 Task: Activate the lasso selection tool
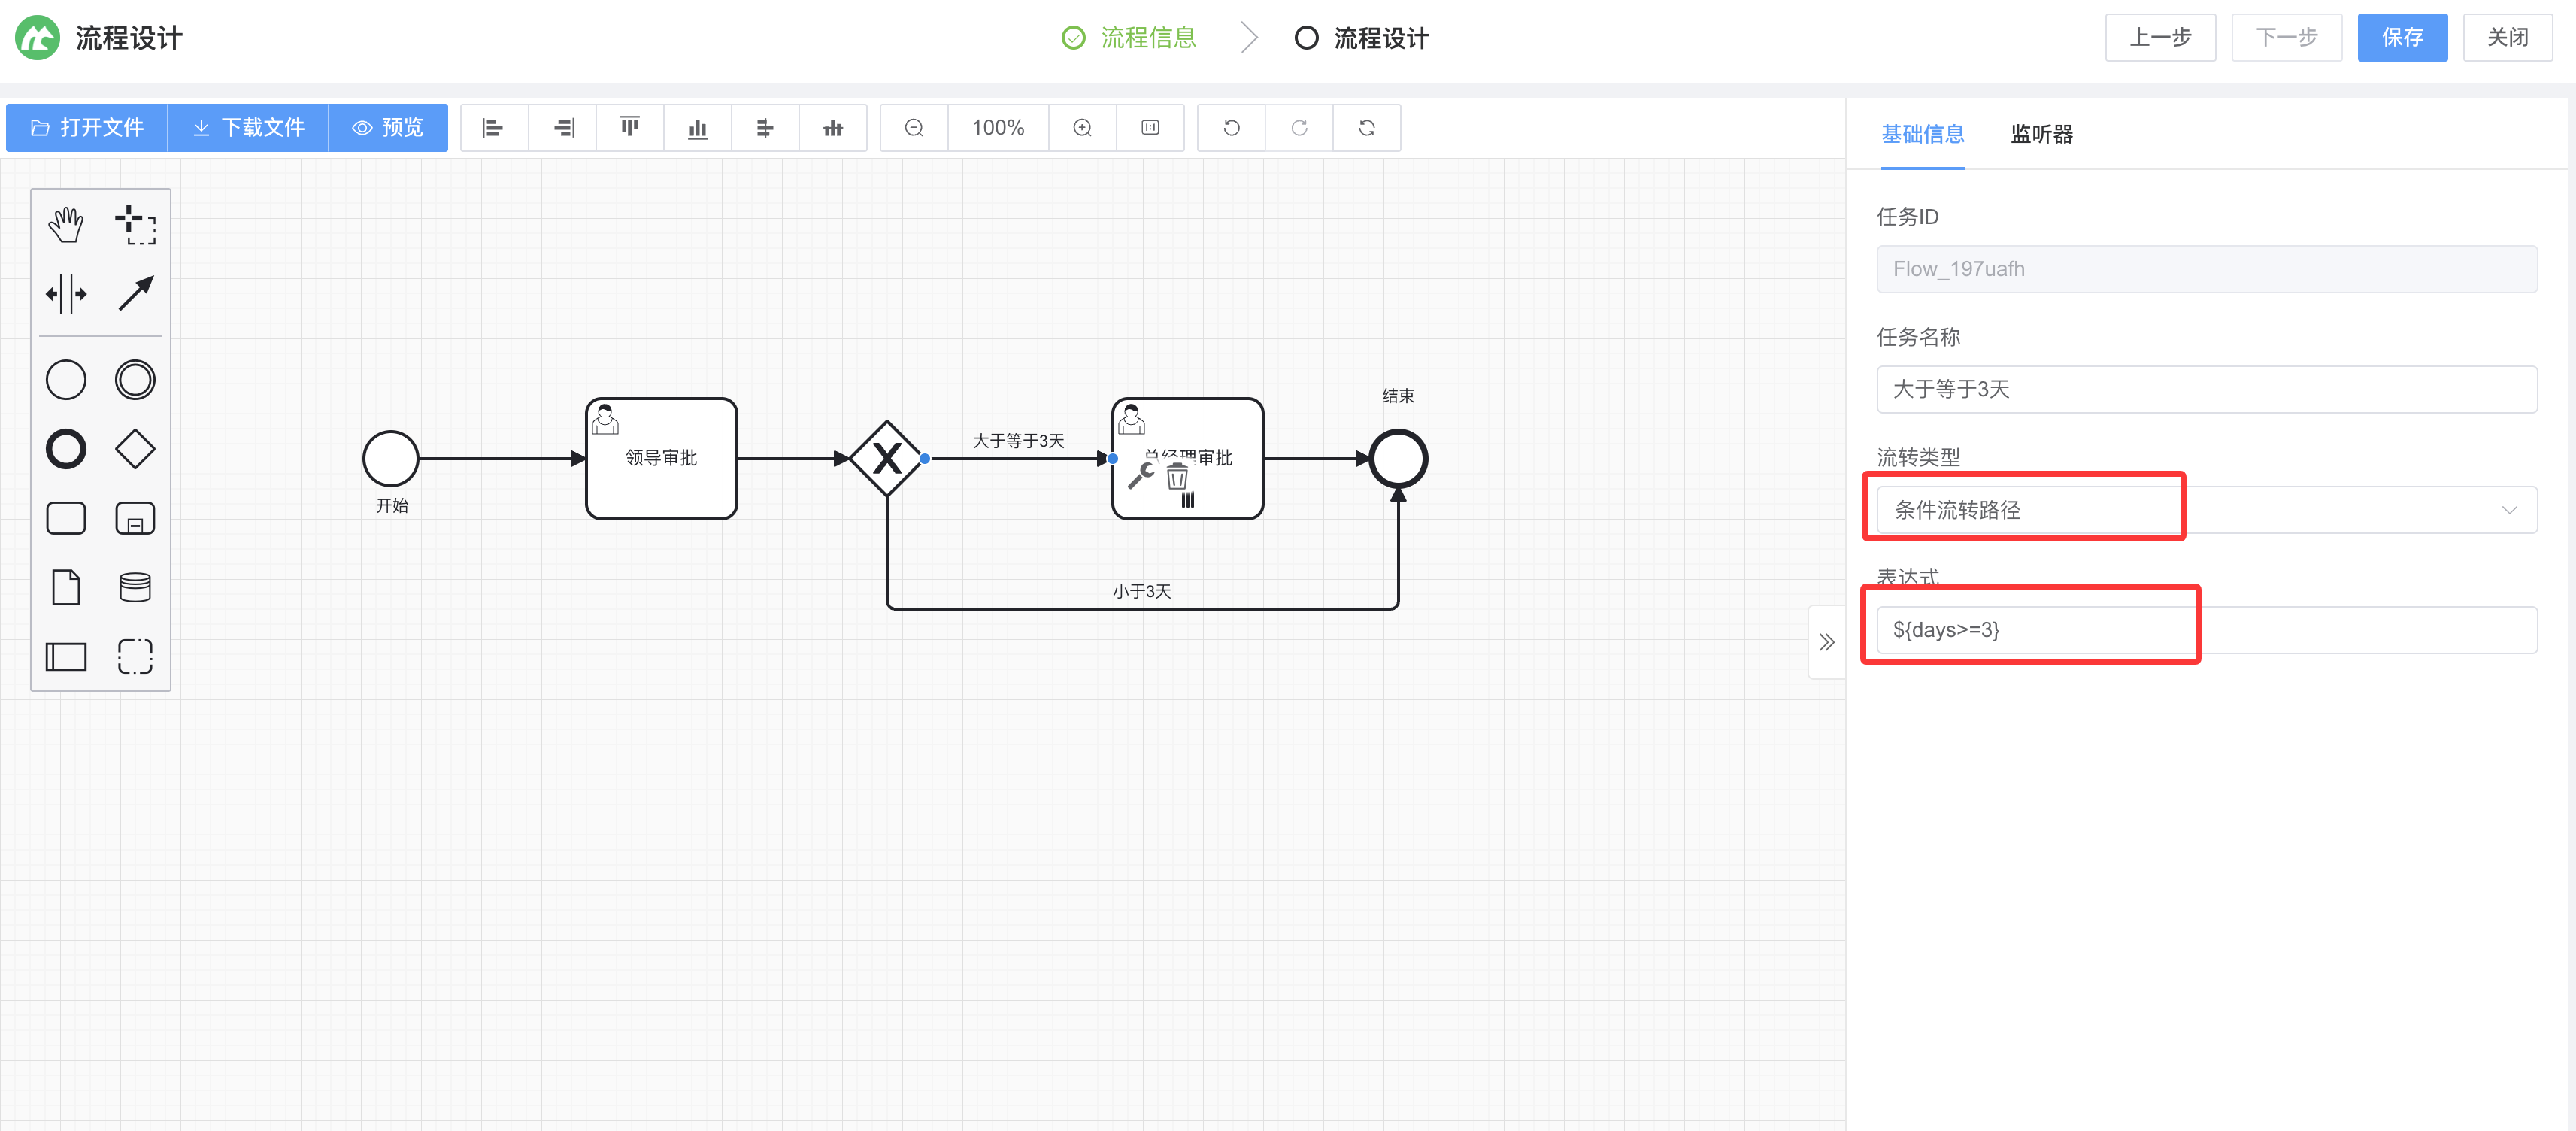point(135,224)
